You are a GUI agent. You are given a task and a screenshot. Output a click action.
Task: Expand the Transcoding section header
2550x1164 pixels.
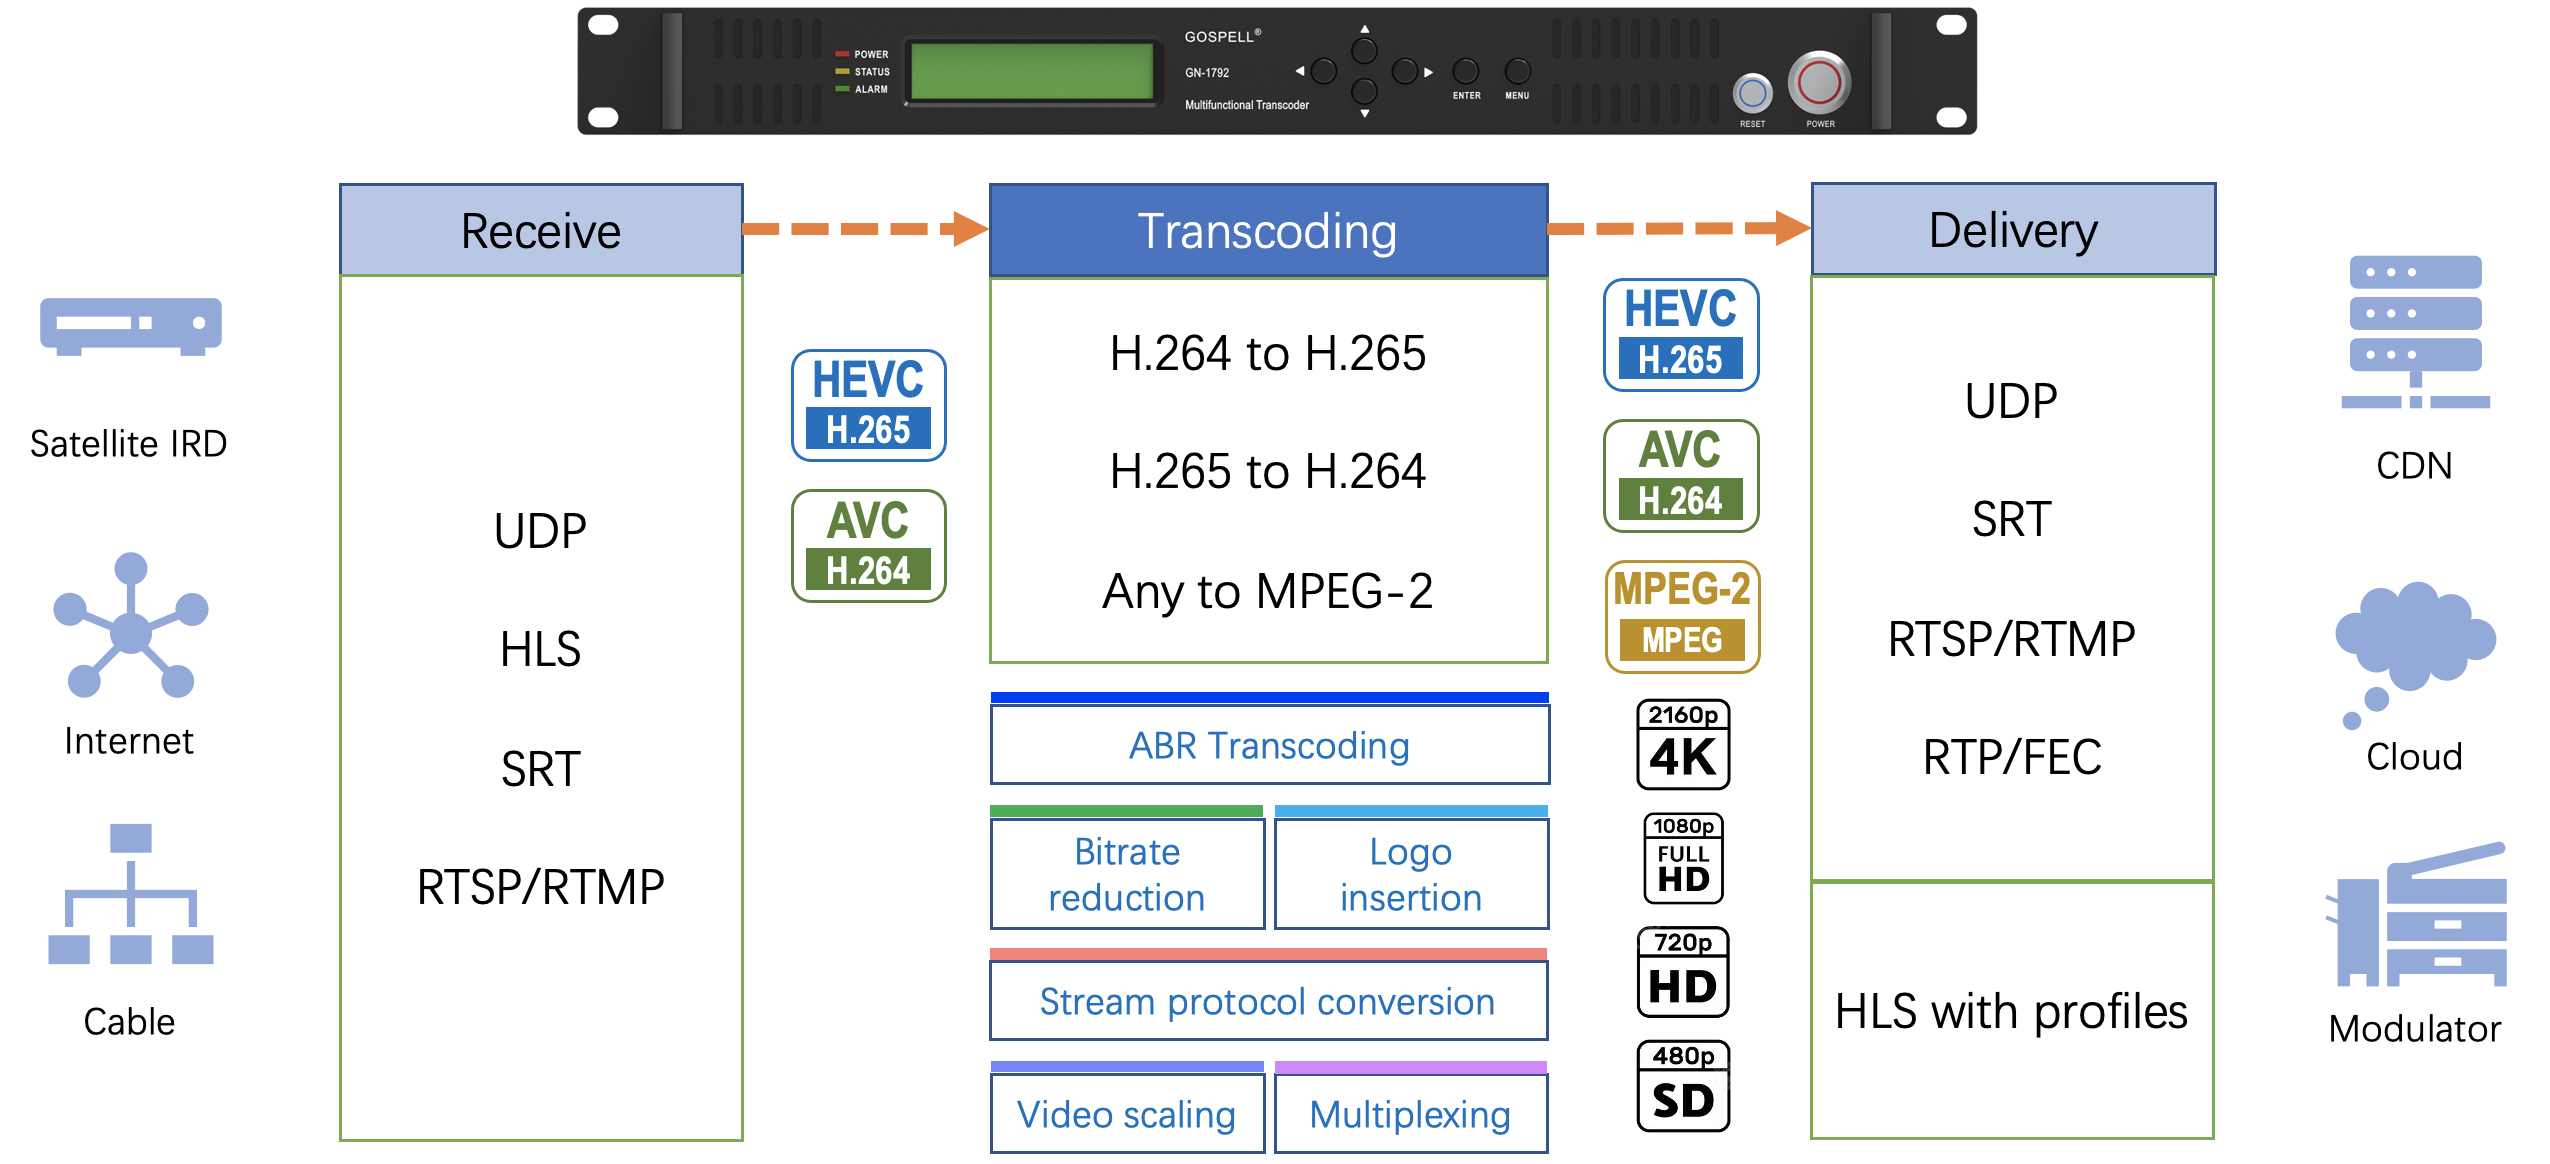pos(1267,229)
